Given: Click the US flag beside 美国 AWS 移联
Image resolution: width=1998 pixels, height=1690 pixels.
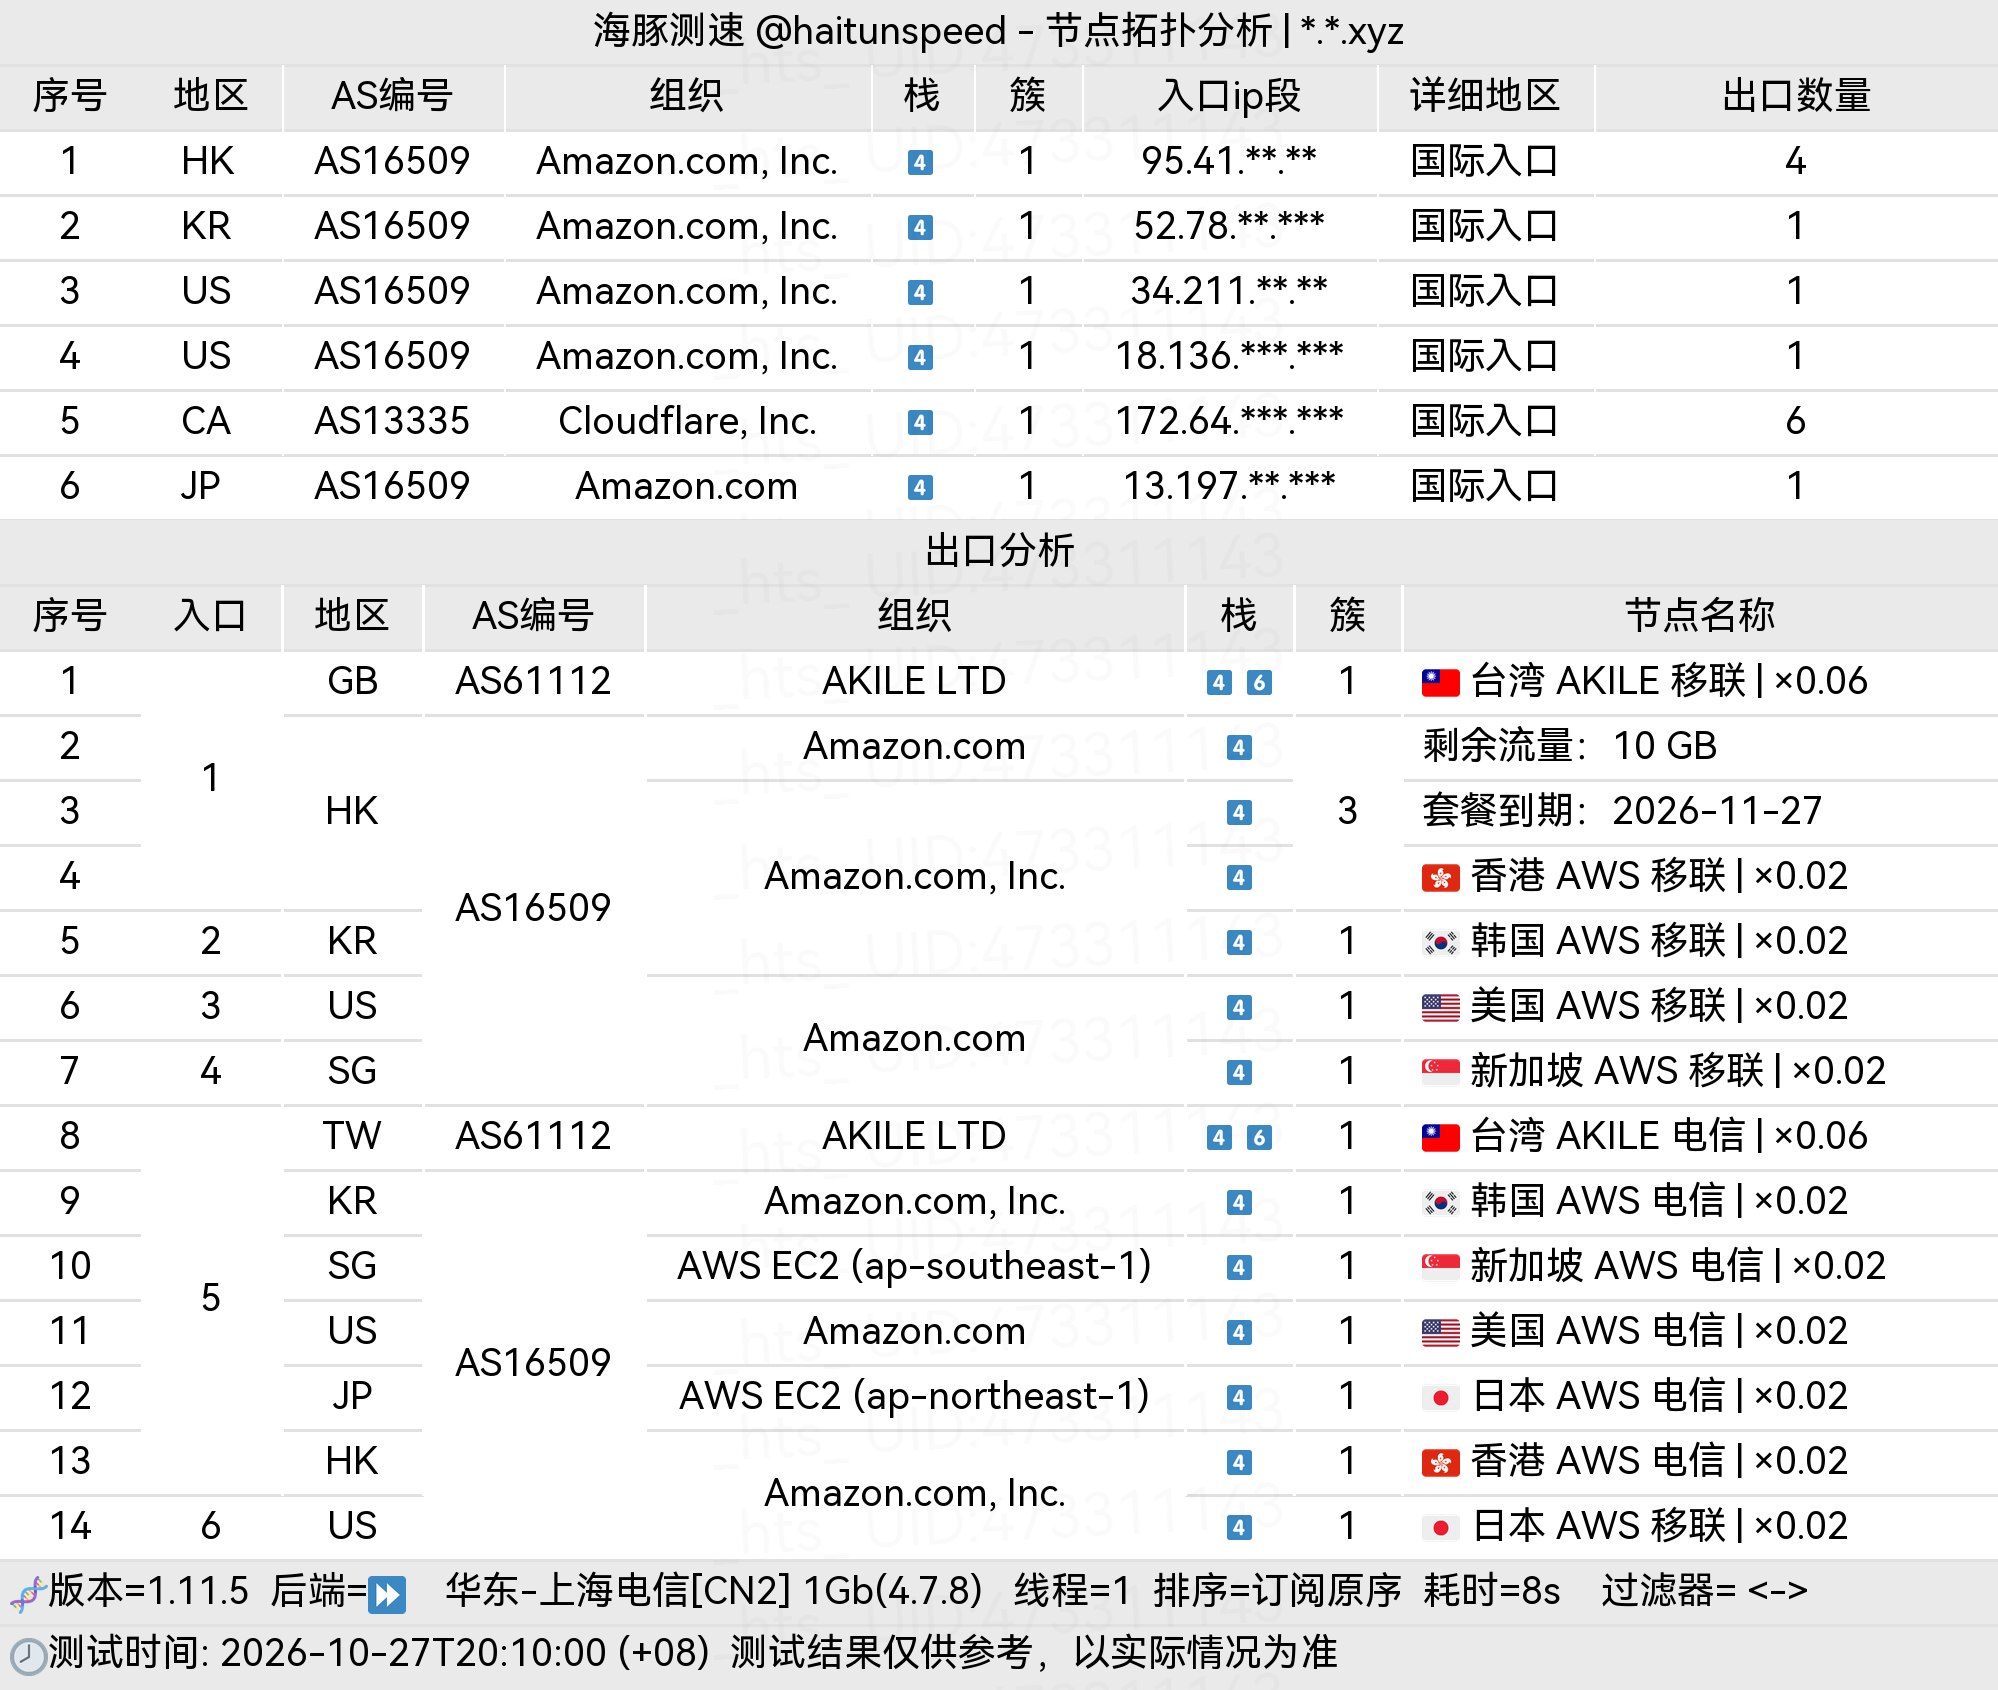Looking at the screenshot, I should tap(1440, 1007).
